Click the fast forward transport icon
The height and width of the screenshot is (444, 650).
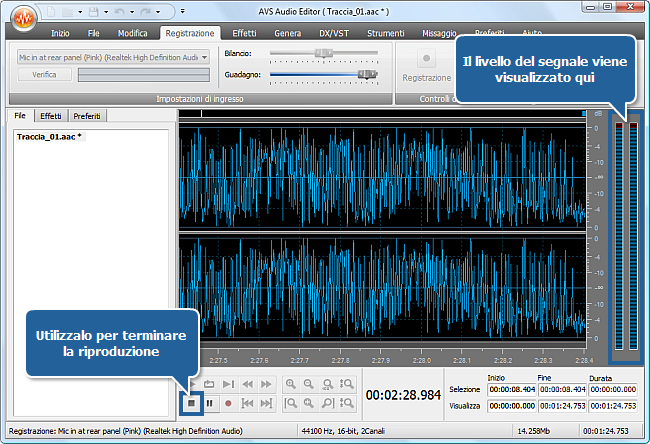[x=266, y=384]
